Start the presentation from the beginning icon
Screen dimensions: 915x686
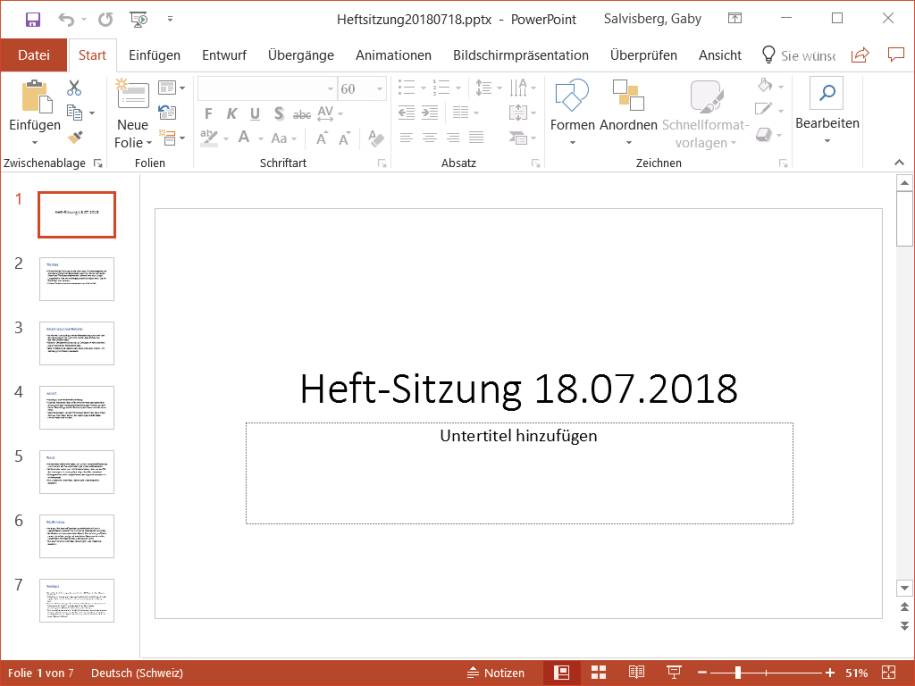(139, 20)
